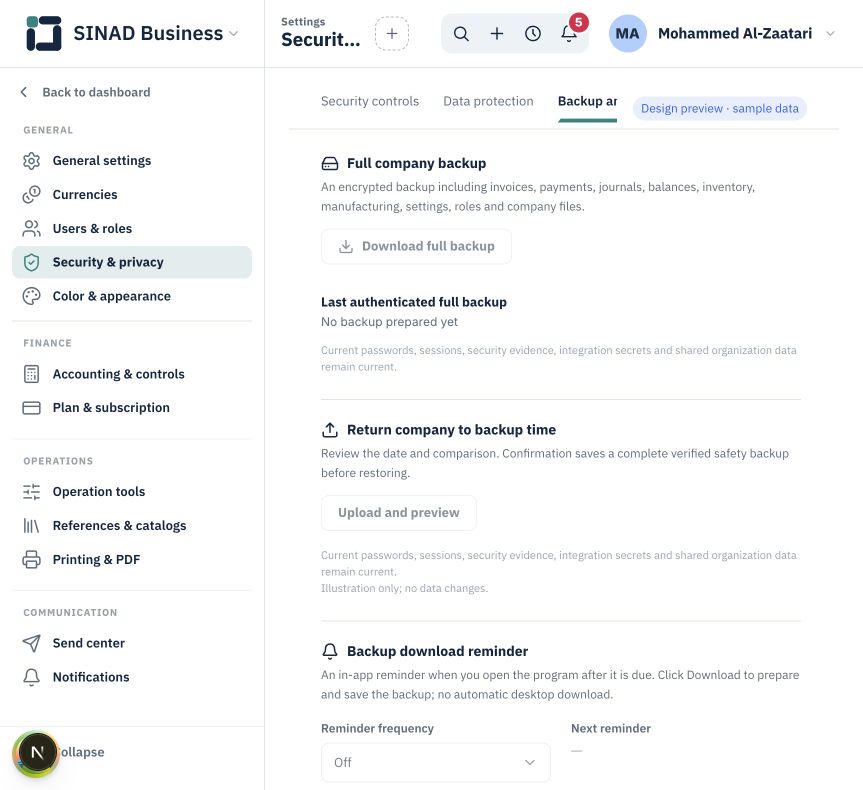Click 'Full company backup' heading

(x=416, y=164)
